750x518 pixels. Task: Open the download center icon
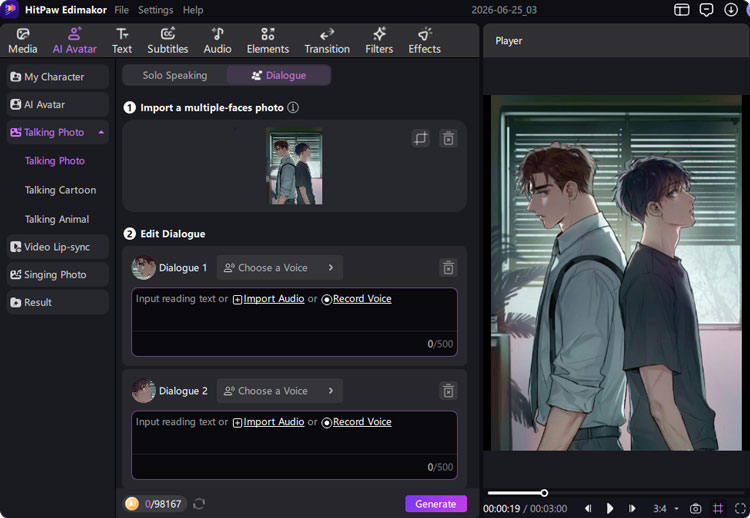[x=731, y=10]
